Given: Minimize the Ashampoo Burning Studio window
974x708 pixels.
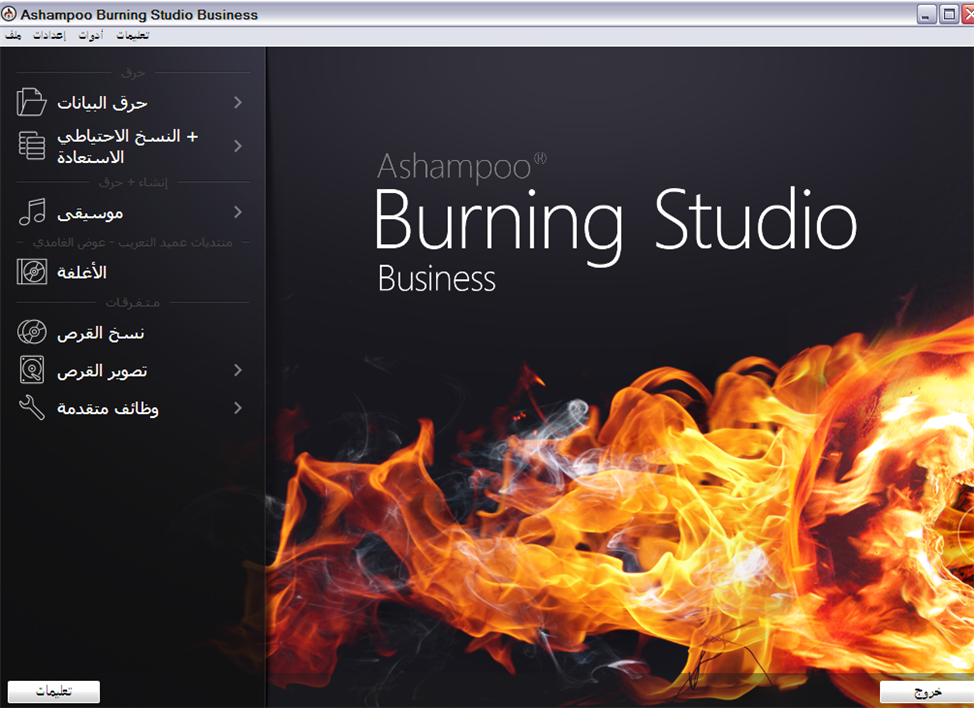Looking at the screenshot, I should tap(927, 14).
